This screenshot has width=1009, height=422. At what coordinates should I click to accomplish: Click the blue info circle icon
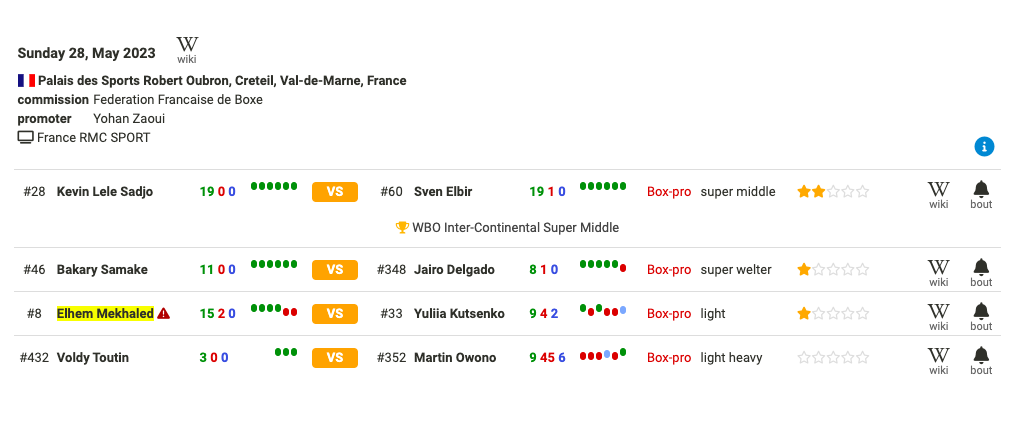click(984, 147)
